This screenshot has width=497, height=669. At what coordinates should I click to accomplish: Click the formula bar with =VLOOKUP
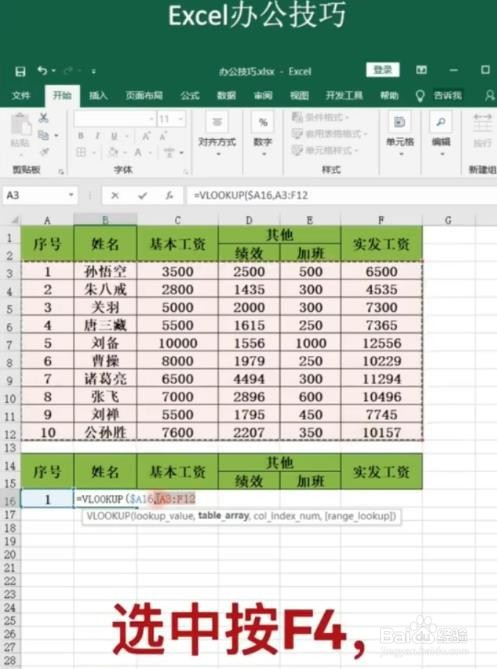pyautogui.click(x=341, y=195)
